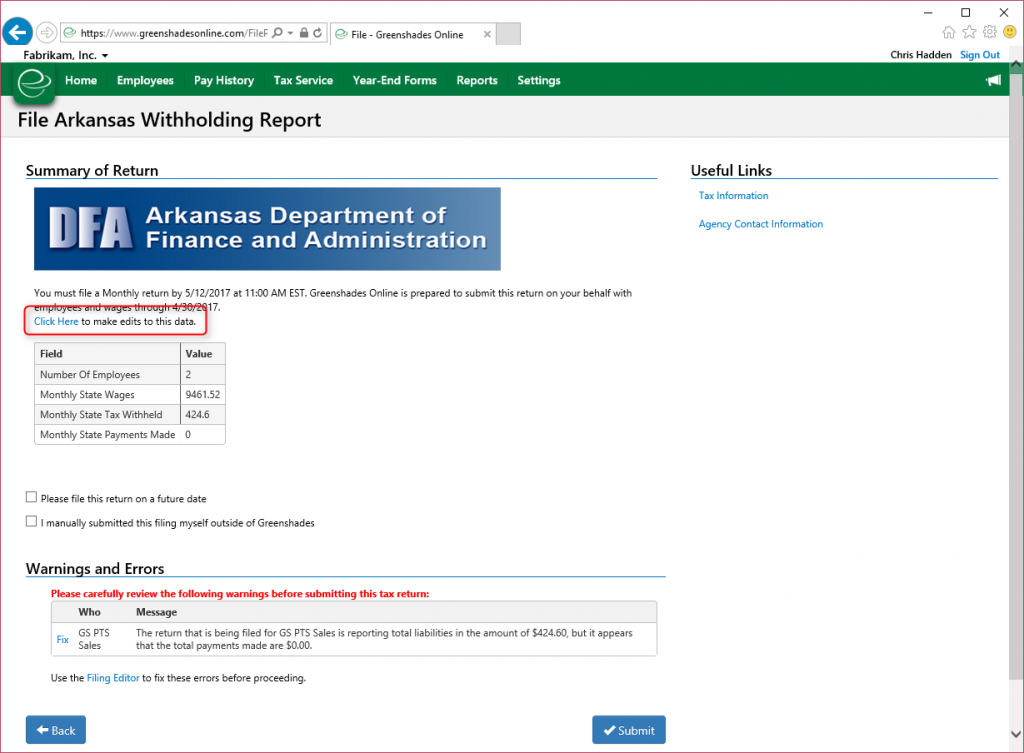Maximize the browser window
Viewport: 1024px width, 753px height.
[966, 12]
